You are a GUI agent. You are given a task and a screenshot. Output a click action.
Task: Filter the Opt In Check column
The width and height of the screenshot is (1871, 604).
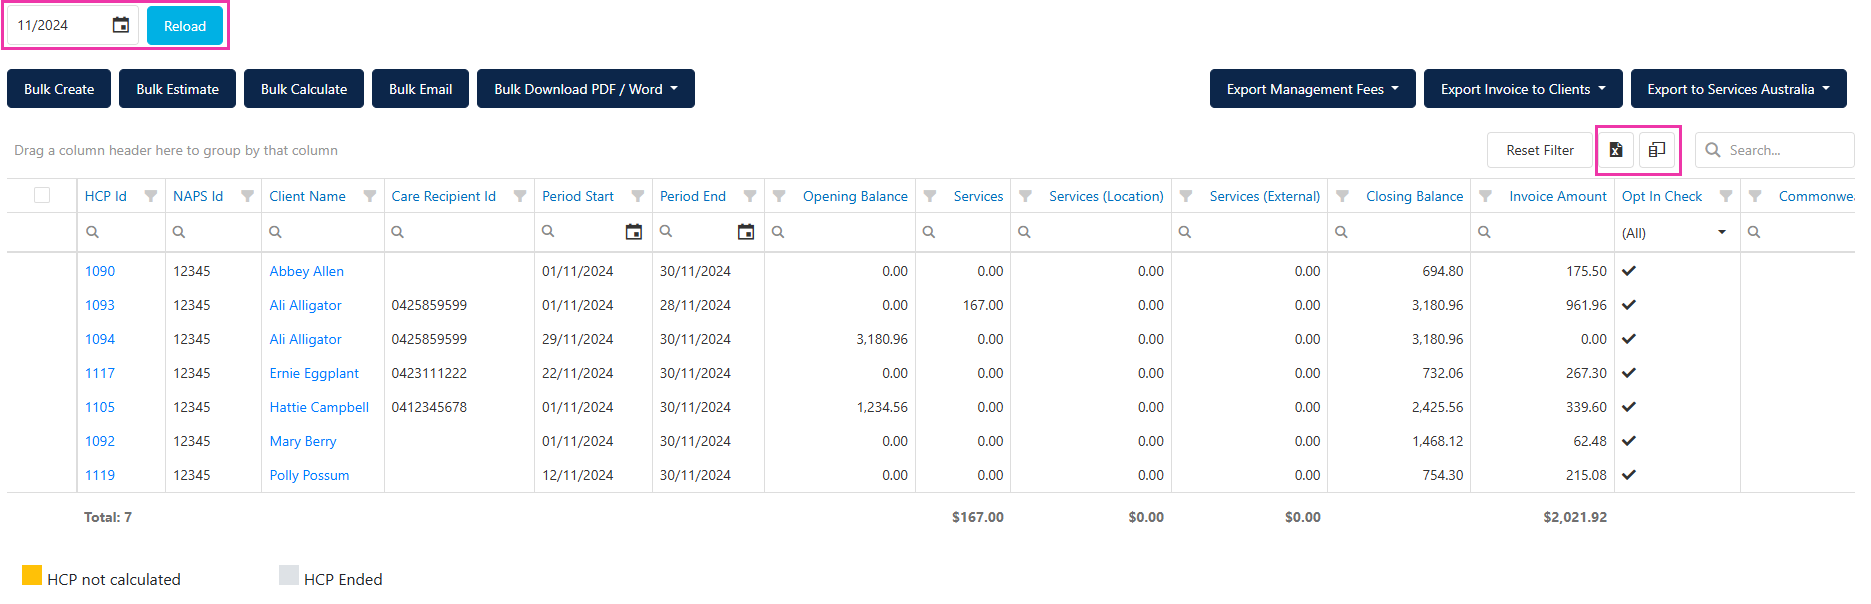(1726, 196)
